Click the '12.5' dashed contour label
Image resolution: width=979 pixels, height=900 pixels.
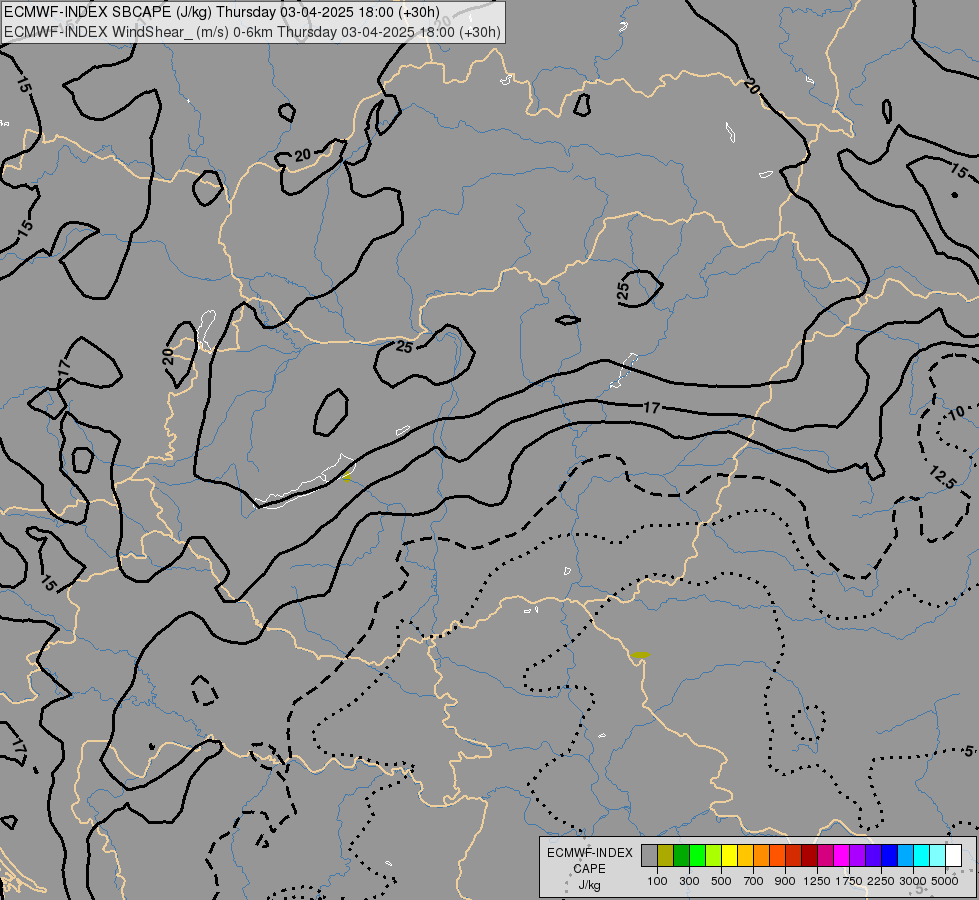[x=943, y=478]
